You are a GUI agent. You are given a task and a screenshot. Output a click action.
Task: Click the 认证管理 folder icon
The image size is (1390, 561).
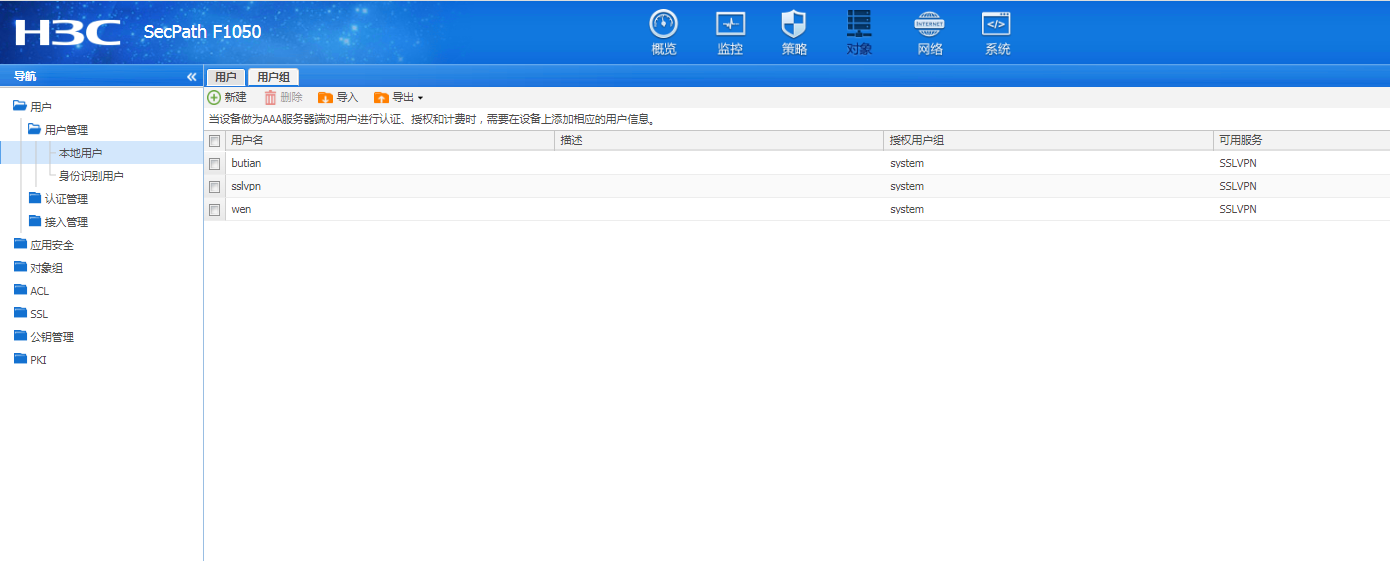(x=35, y=198)
